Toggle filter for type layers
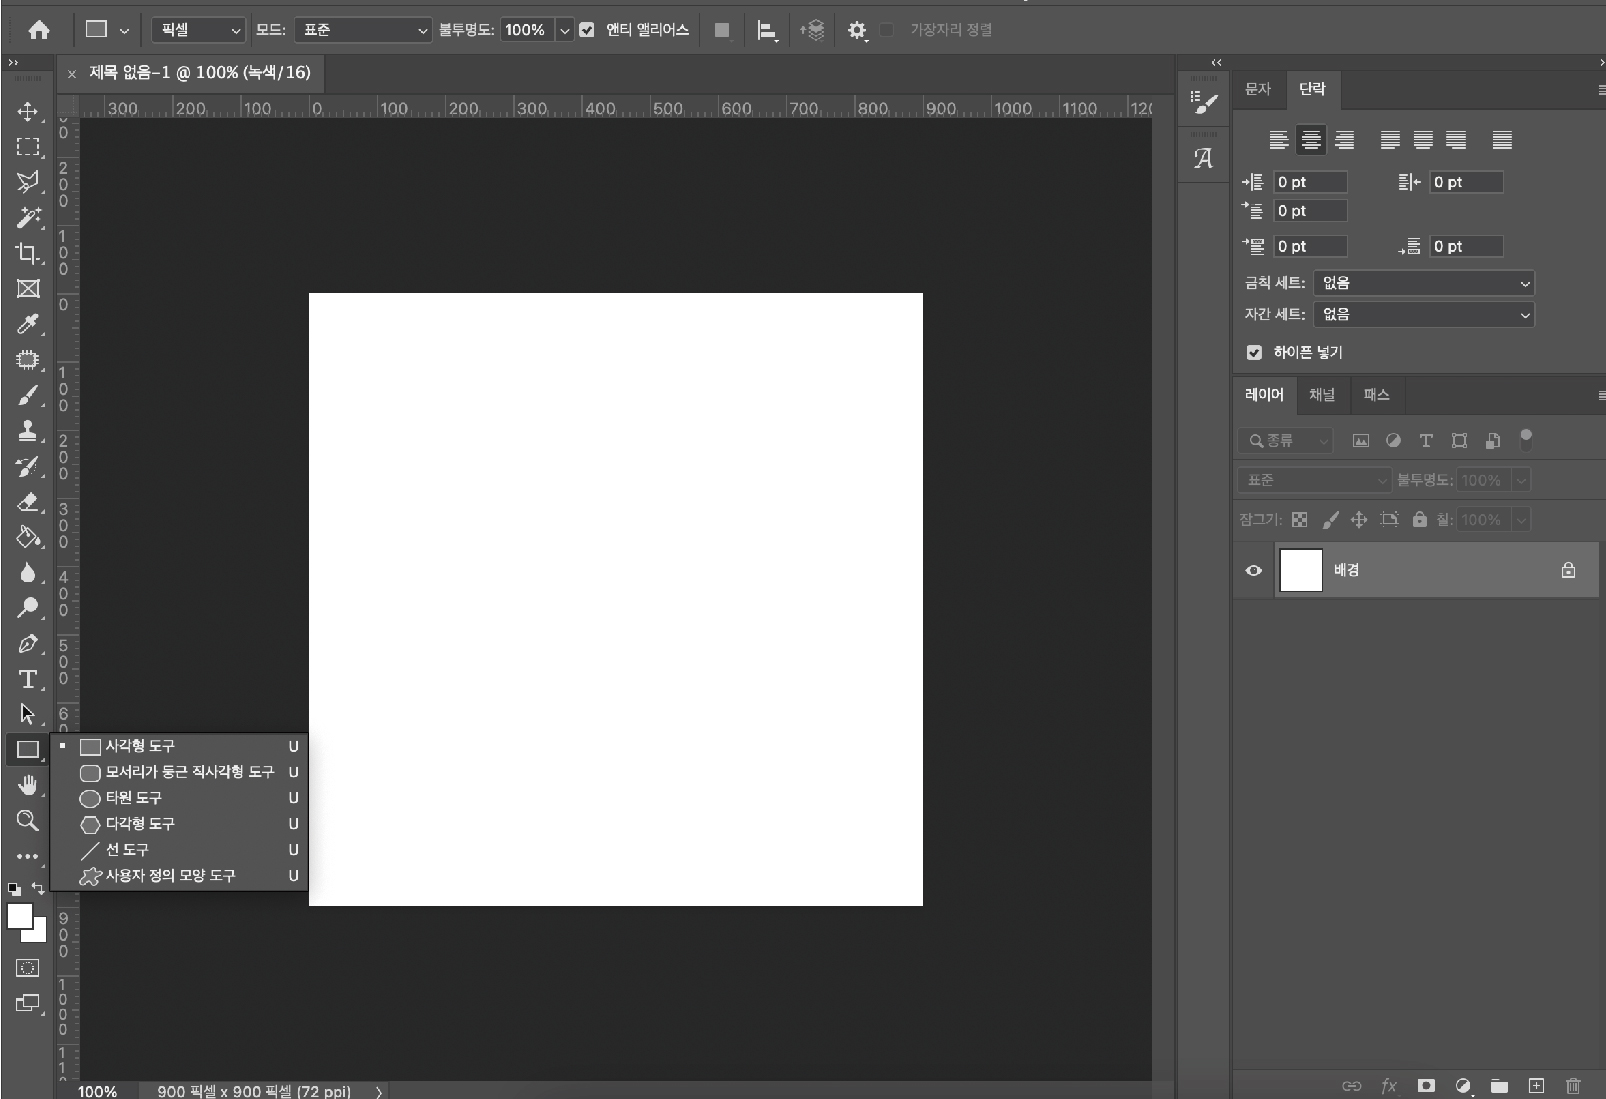Image resolution: width=1606 pixels, height=1099 pixels. (1426, 440)
